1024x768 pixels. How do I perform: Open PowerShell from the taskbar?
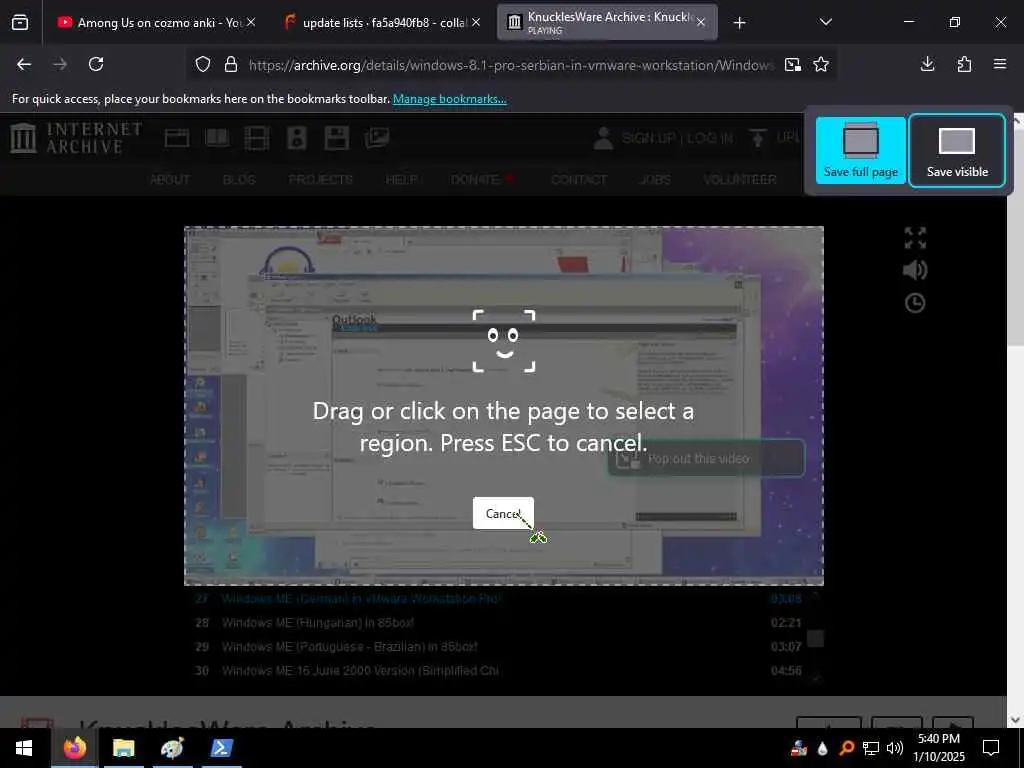[221, 748]
